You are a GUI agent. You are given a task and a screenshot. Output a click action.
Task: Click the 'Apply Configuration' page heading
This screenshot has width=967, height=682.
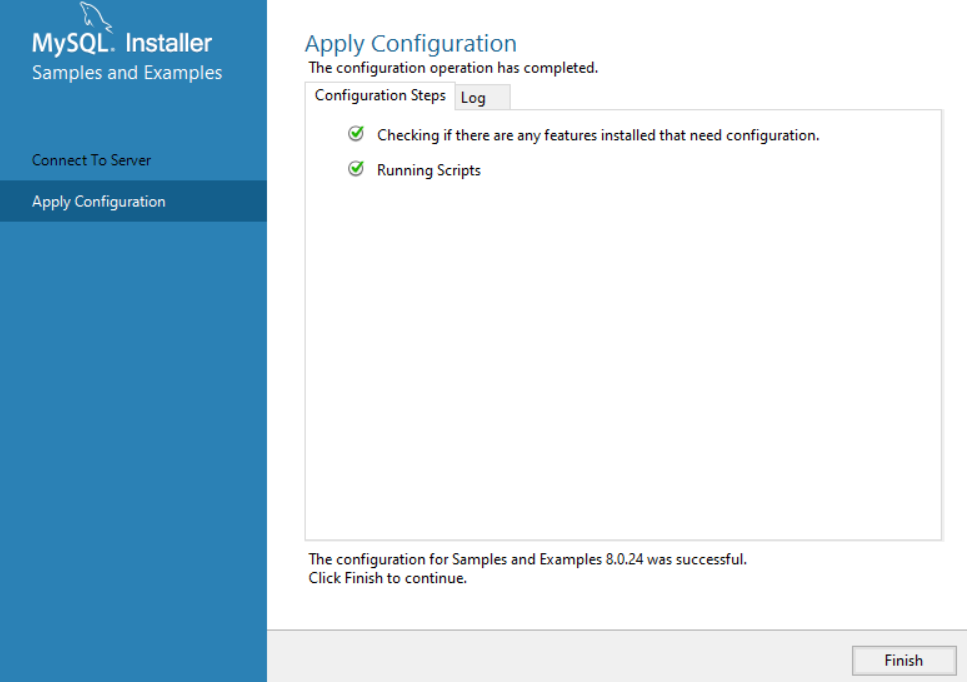[x=411, y=44]
